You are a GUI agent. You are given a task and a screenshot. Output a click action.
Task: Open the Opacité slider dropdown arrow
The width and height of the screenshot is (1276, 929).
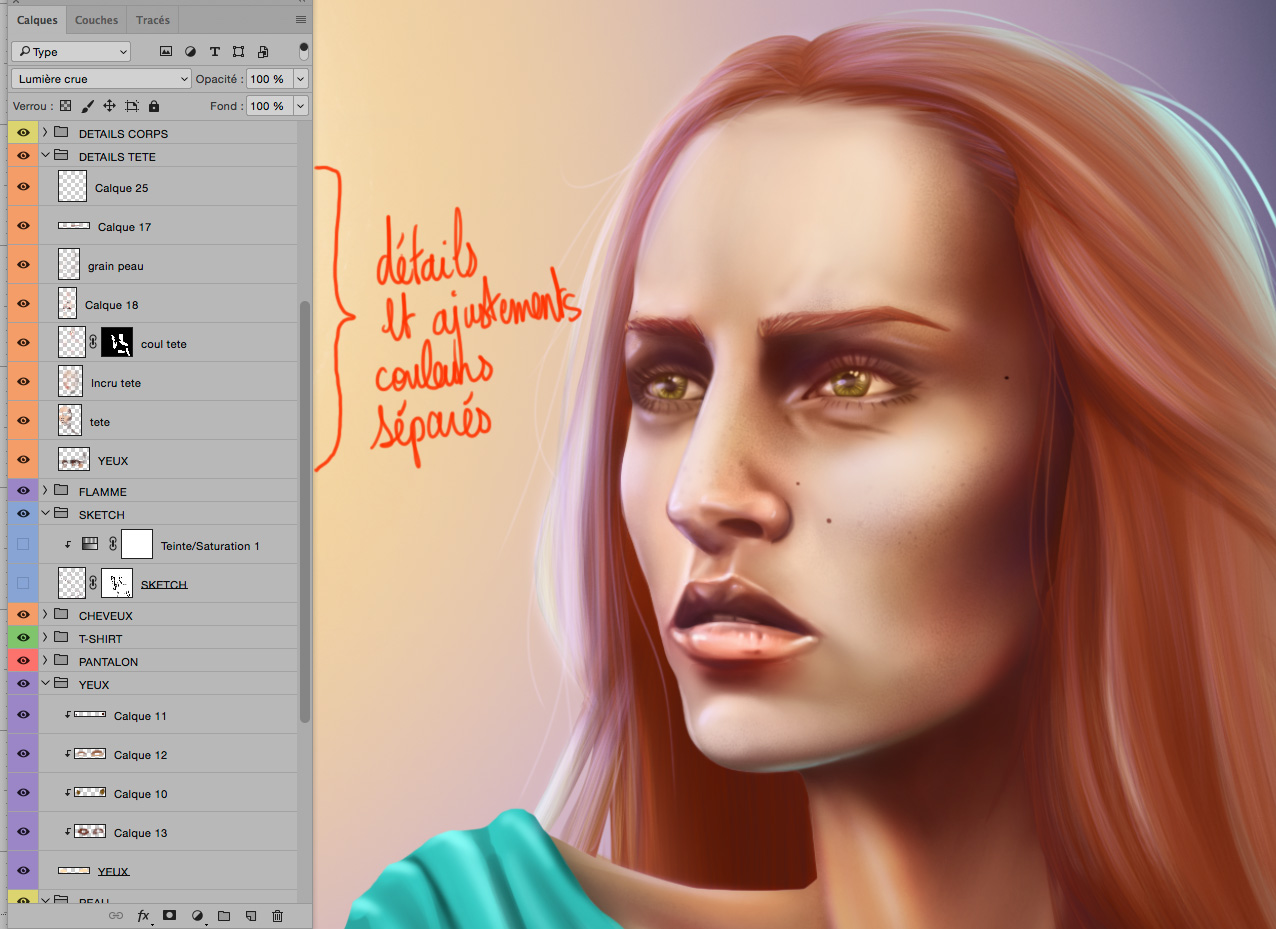coord(301,79)
